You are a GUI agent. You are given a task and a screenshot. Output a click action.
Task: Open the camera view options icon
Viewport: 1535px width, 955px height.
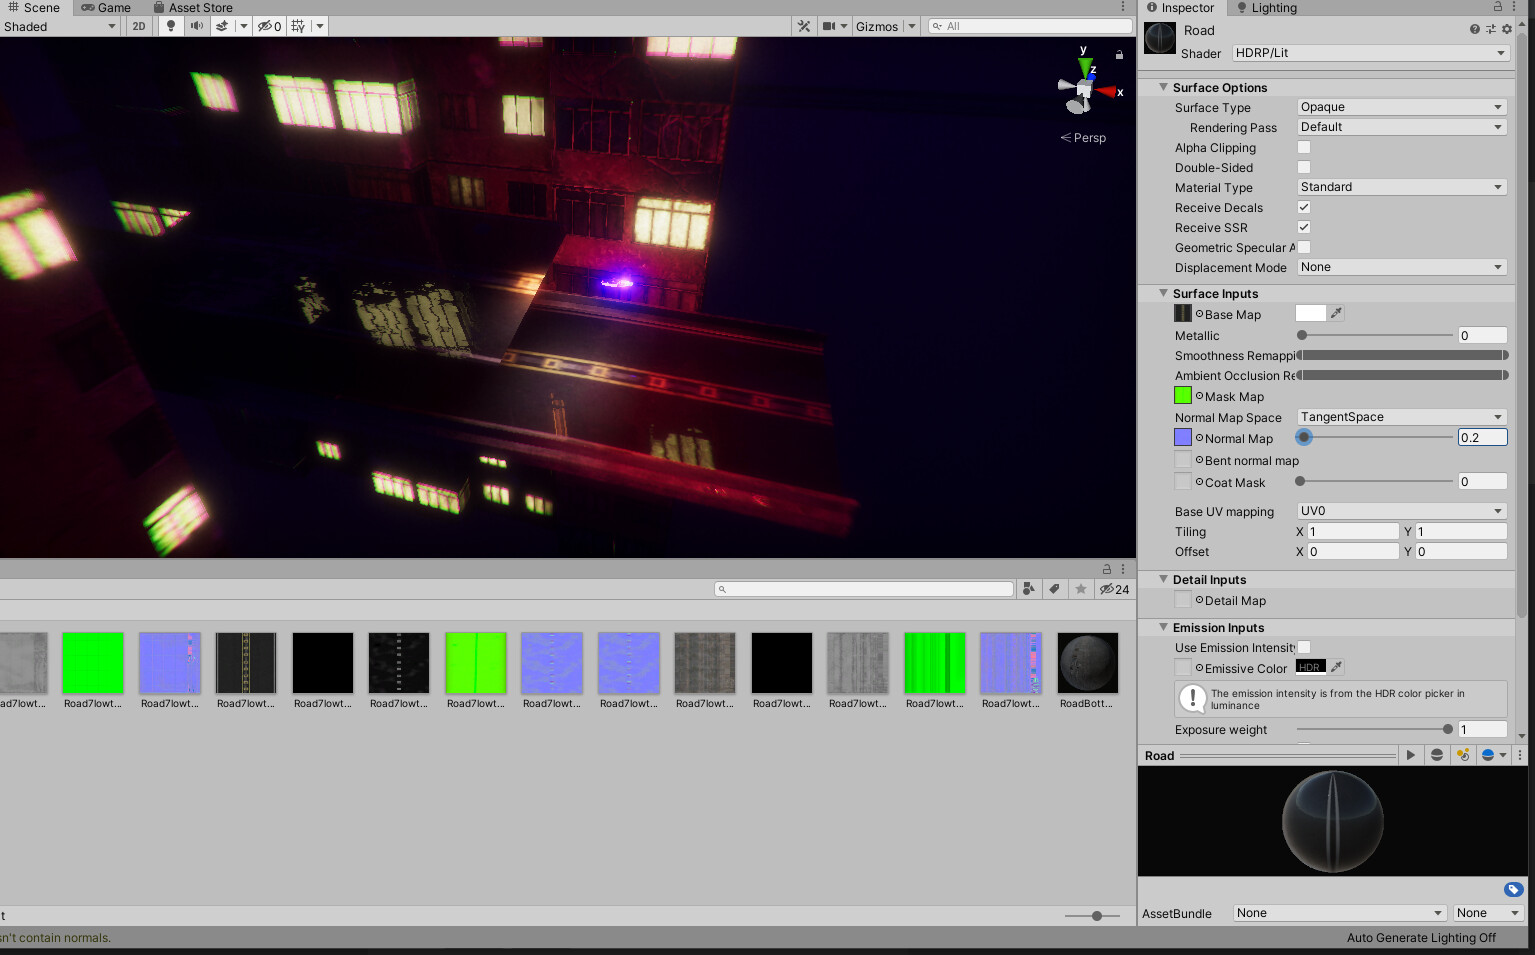pyautogui.click(x=834, y=26)
